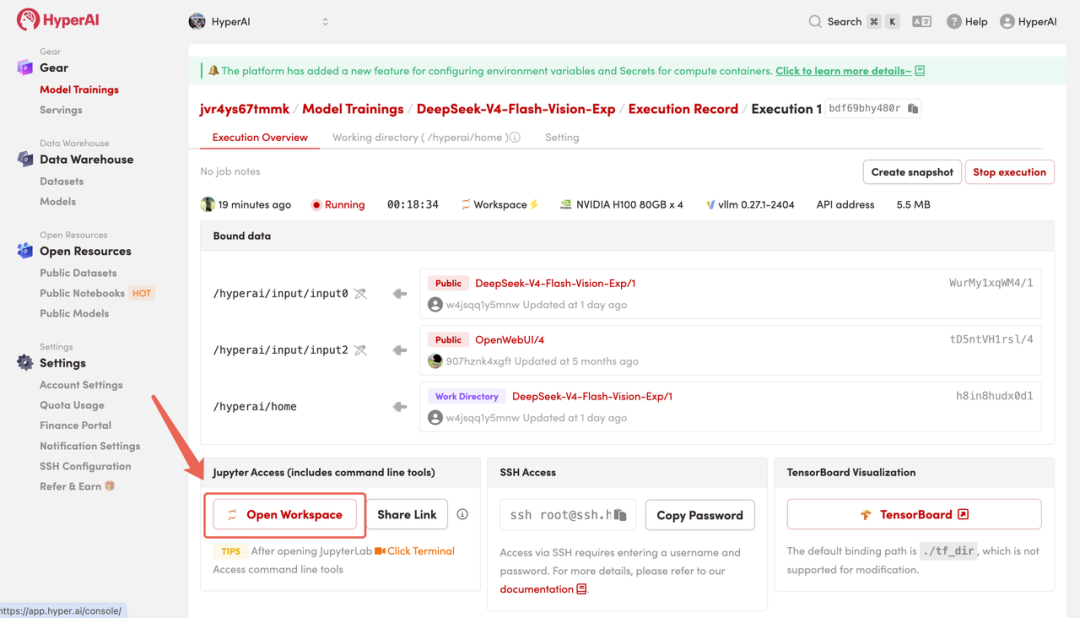Open the SSH documentation link
The height and width of the screenshot is (618, 1080).
coord(543,589)
